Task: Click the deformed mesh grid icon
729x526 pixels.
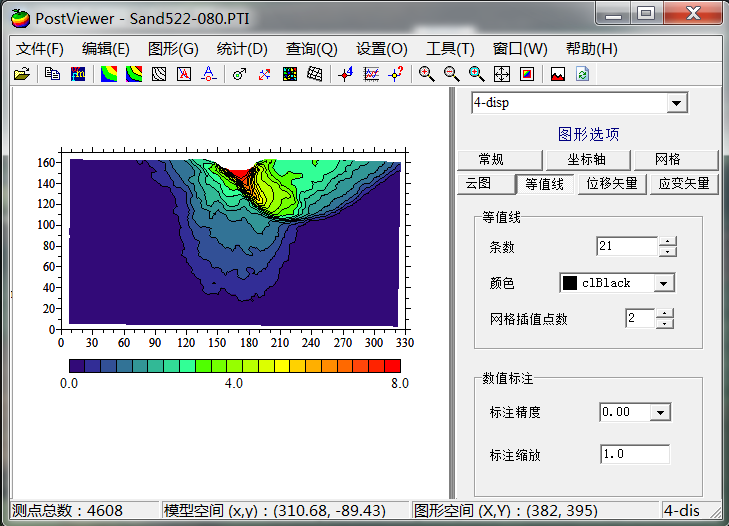Action: coord(315,74)
